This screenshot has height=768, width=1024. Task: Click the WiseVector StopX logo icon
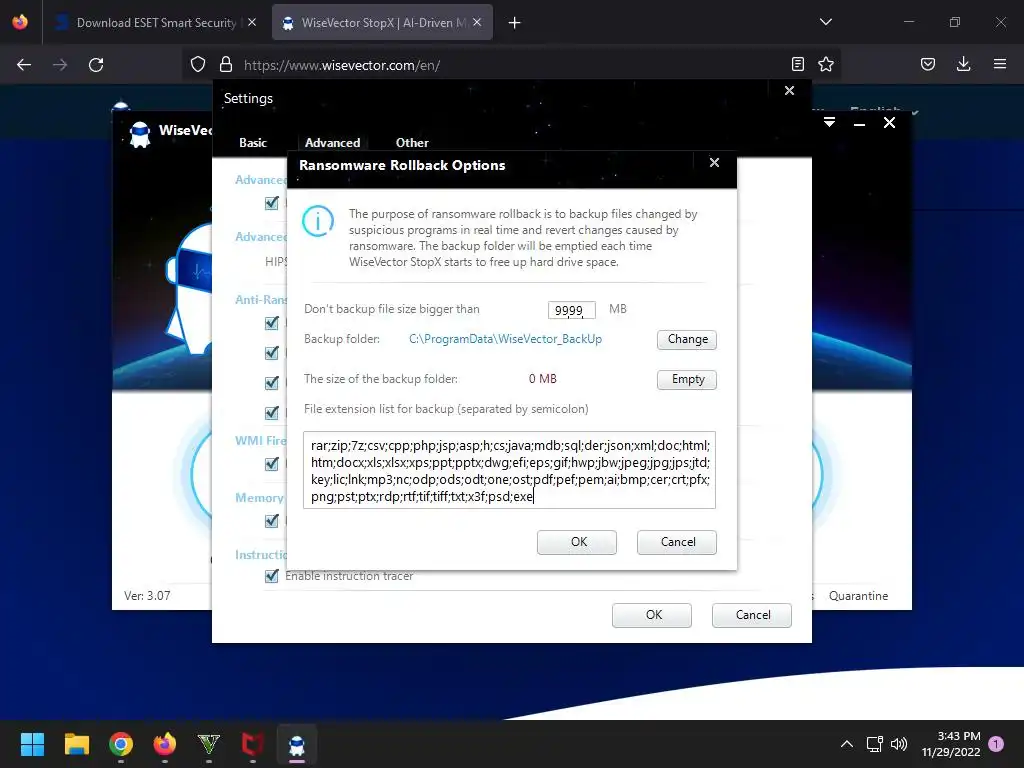coord(140,135)
